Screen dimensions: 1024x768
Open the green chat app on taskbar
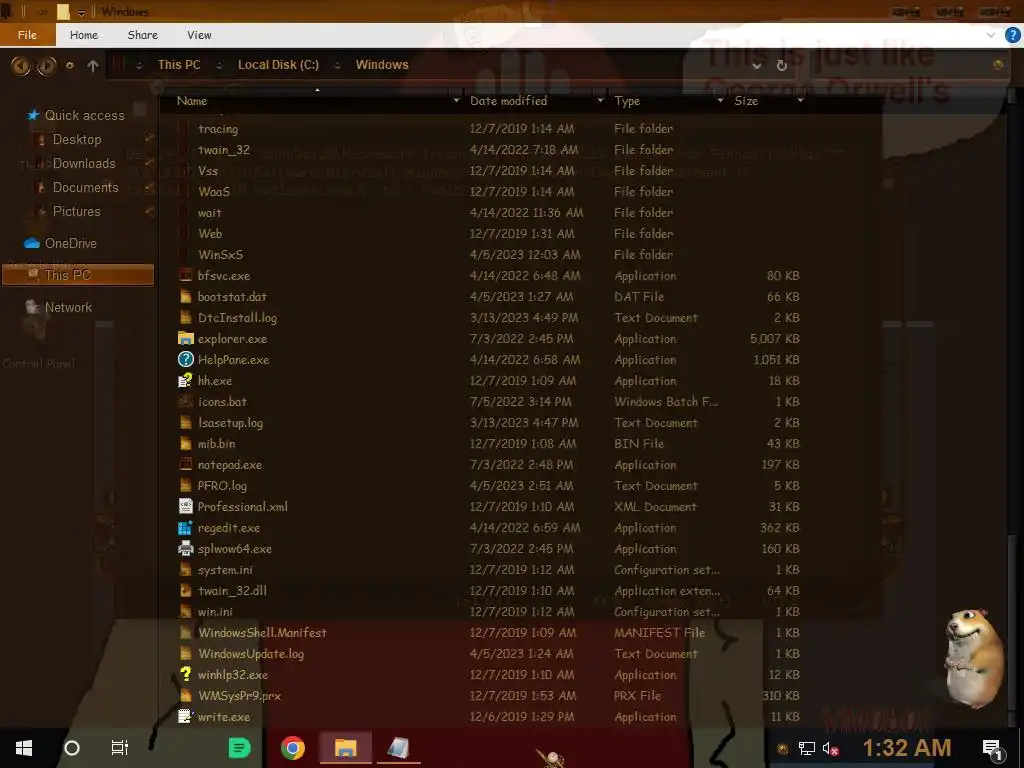point(240,748)
